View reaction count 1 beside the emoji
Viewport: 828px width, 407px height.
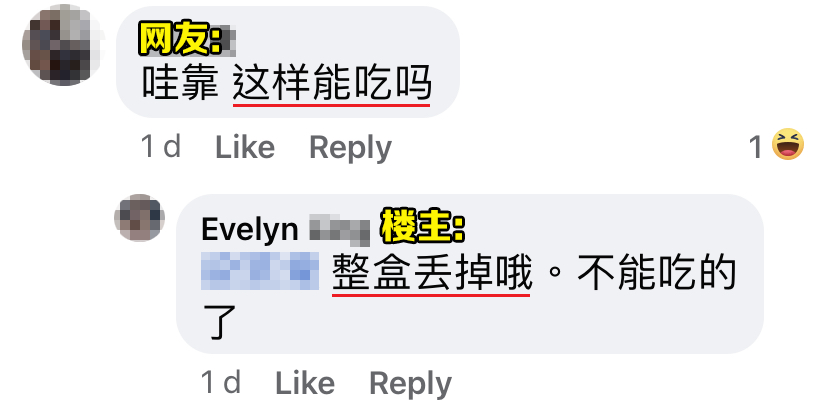(756, 147)
